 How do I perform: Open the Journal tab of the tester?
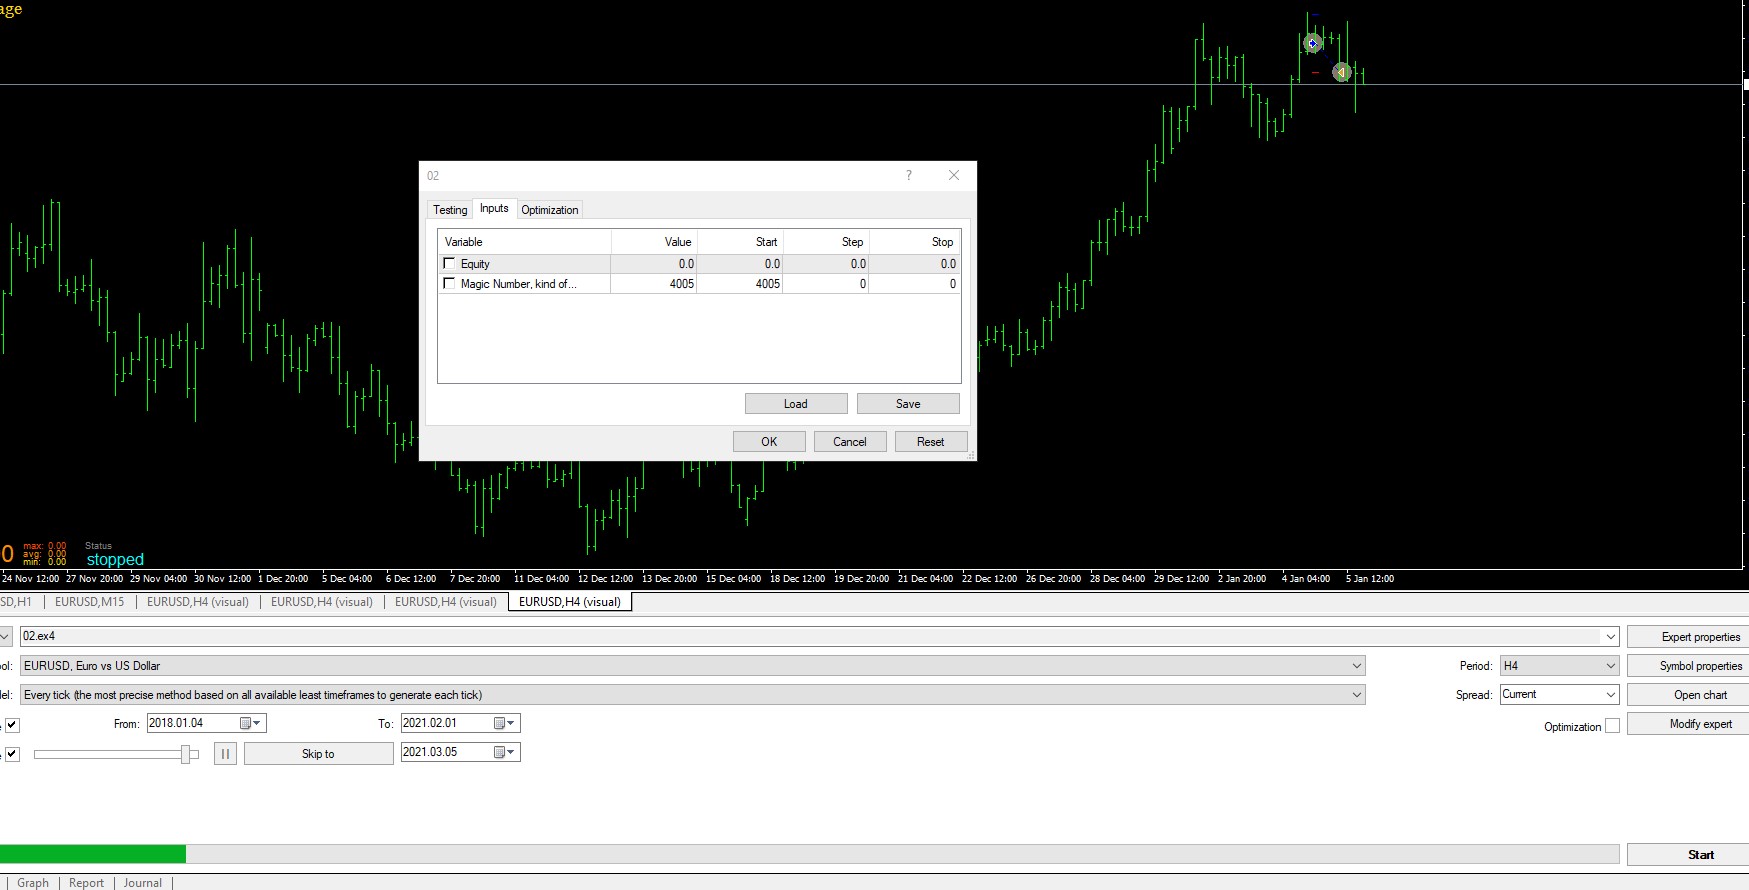pos(143,883)
